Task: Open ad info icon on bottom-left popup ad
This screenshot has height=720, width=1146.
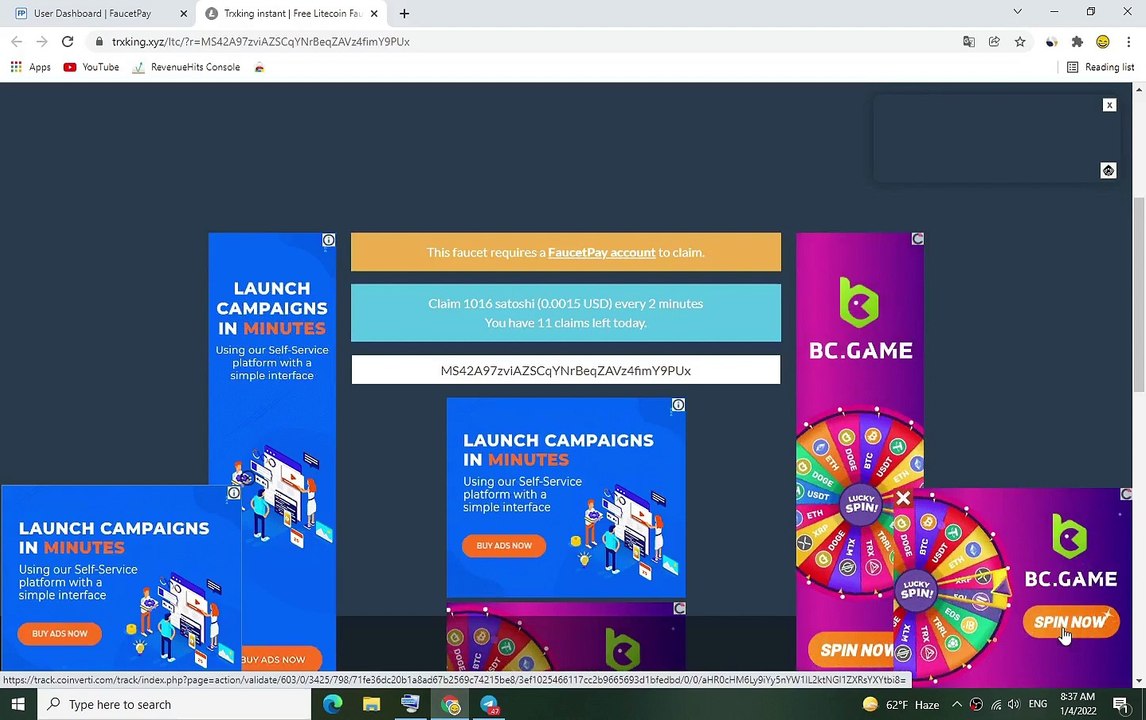Action: [x=234, y=493]
